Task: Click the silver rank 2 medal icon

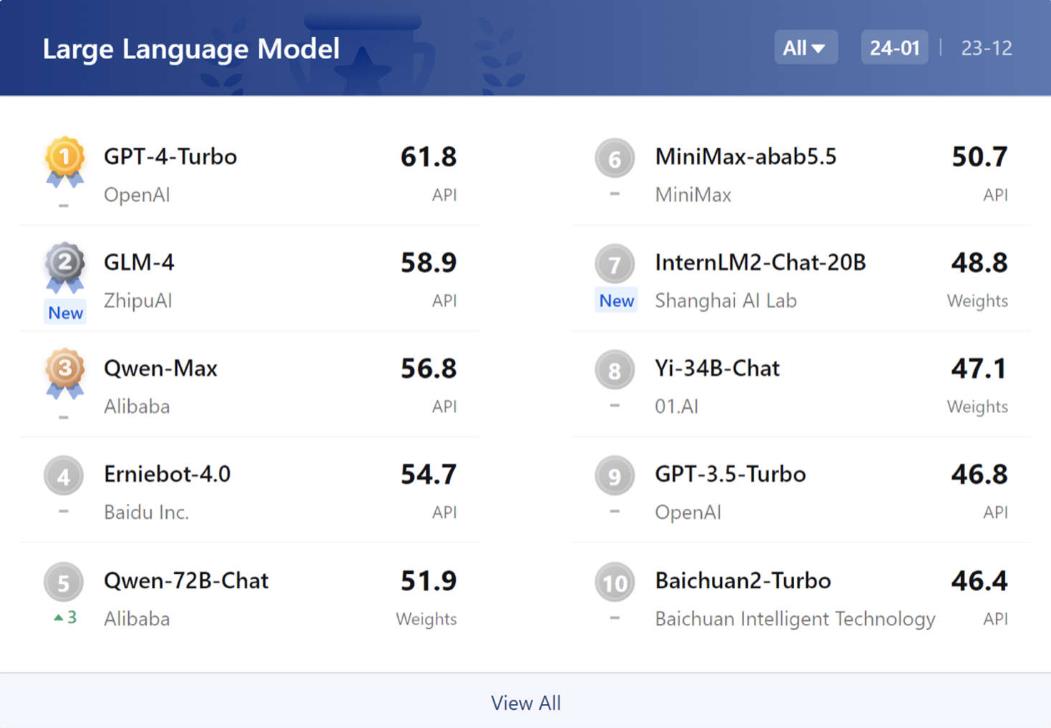Action: (65, 265)
